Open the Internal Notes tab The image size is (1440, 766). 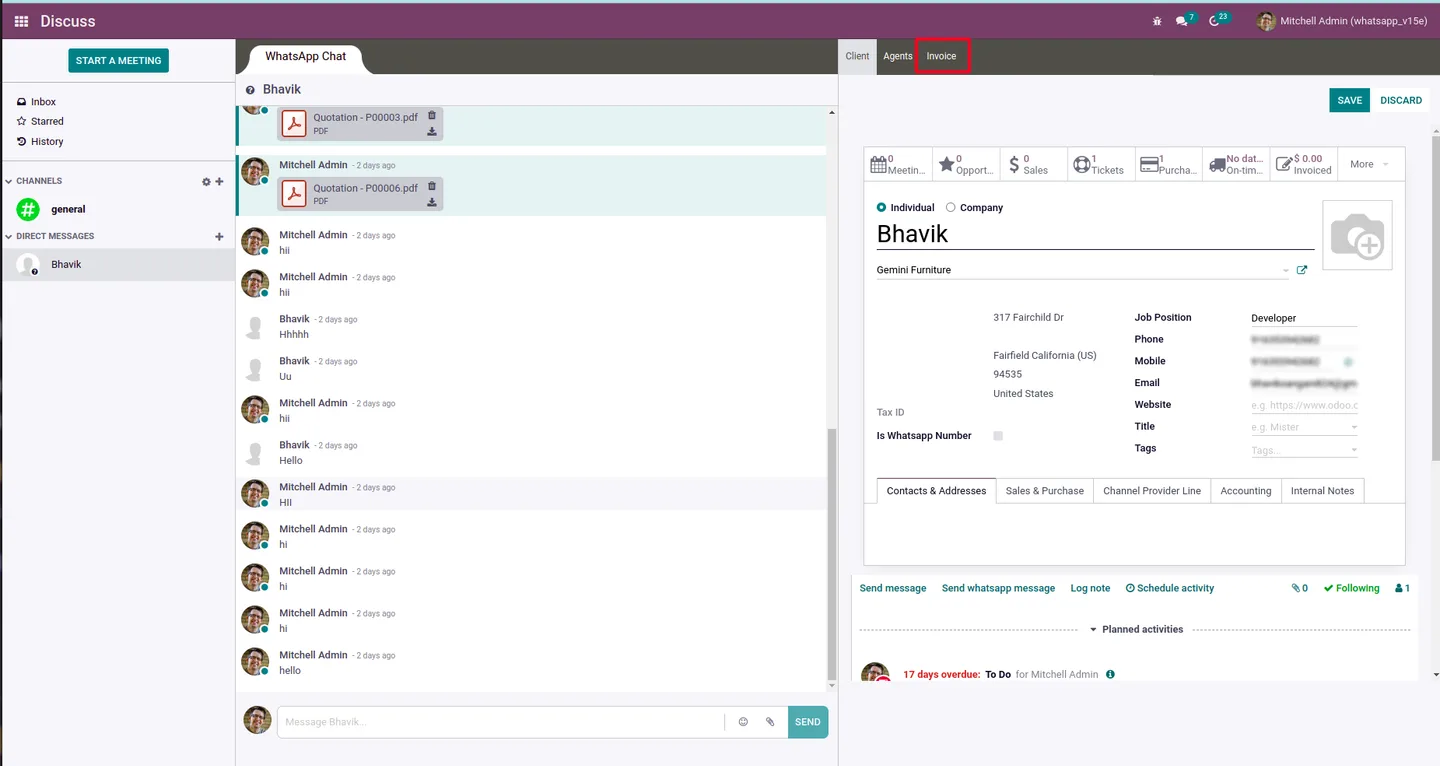[x=1322, y=491]
